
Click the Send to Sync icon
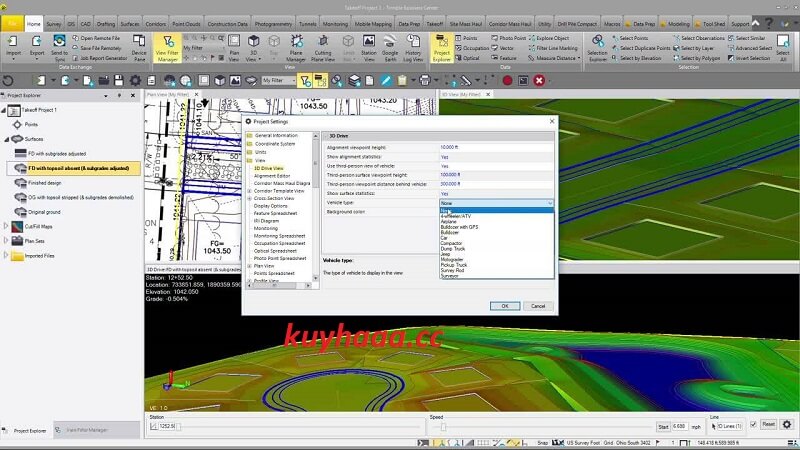tap(59, 47)
